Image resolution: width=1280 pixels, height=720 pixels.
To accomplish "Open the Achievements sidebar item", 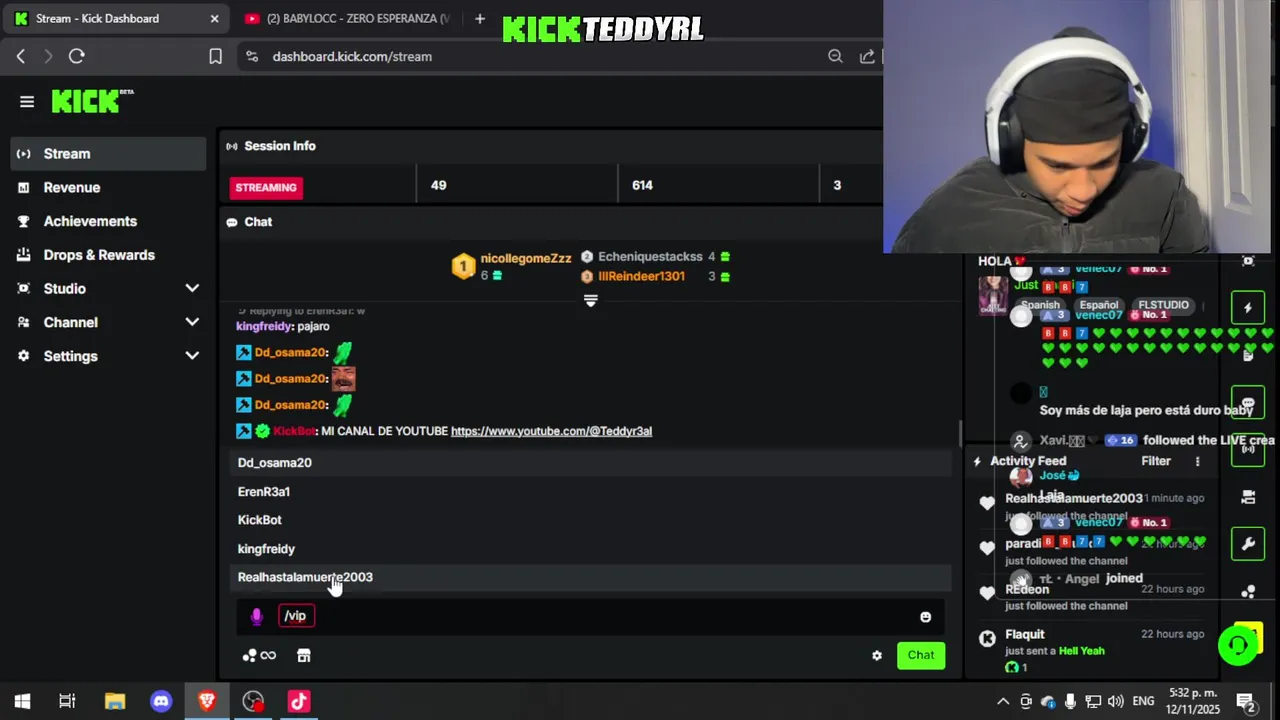I will pos(108,221).
